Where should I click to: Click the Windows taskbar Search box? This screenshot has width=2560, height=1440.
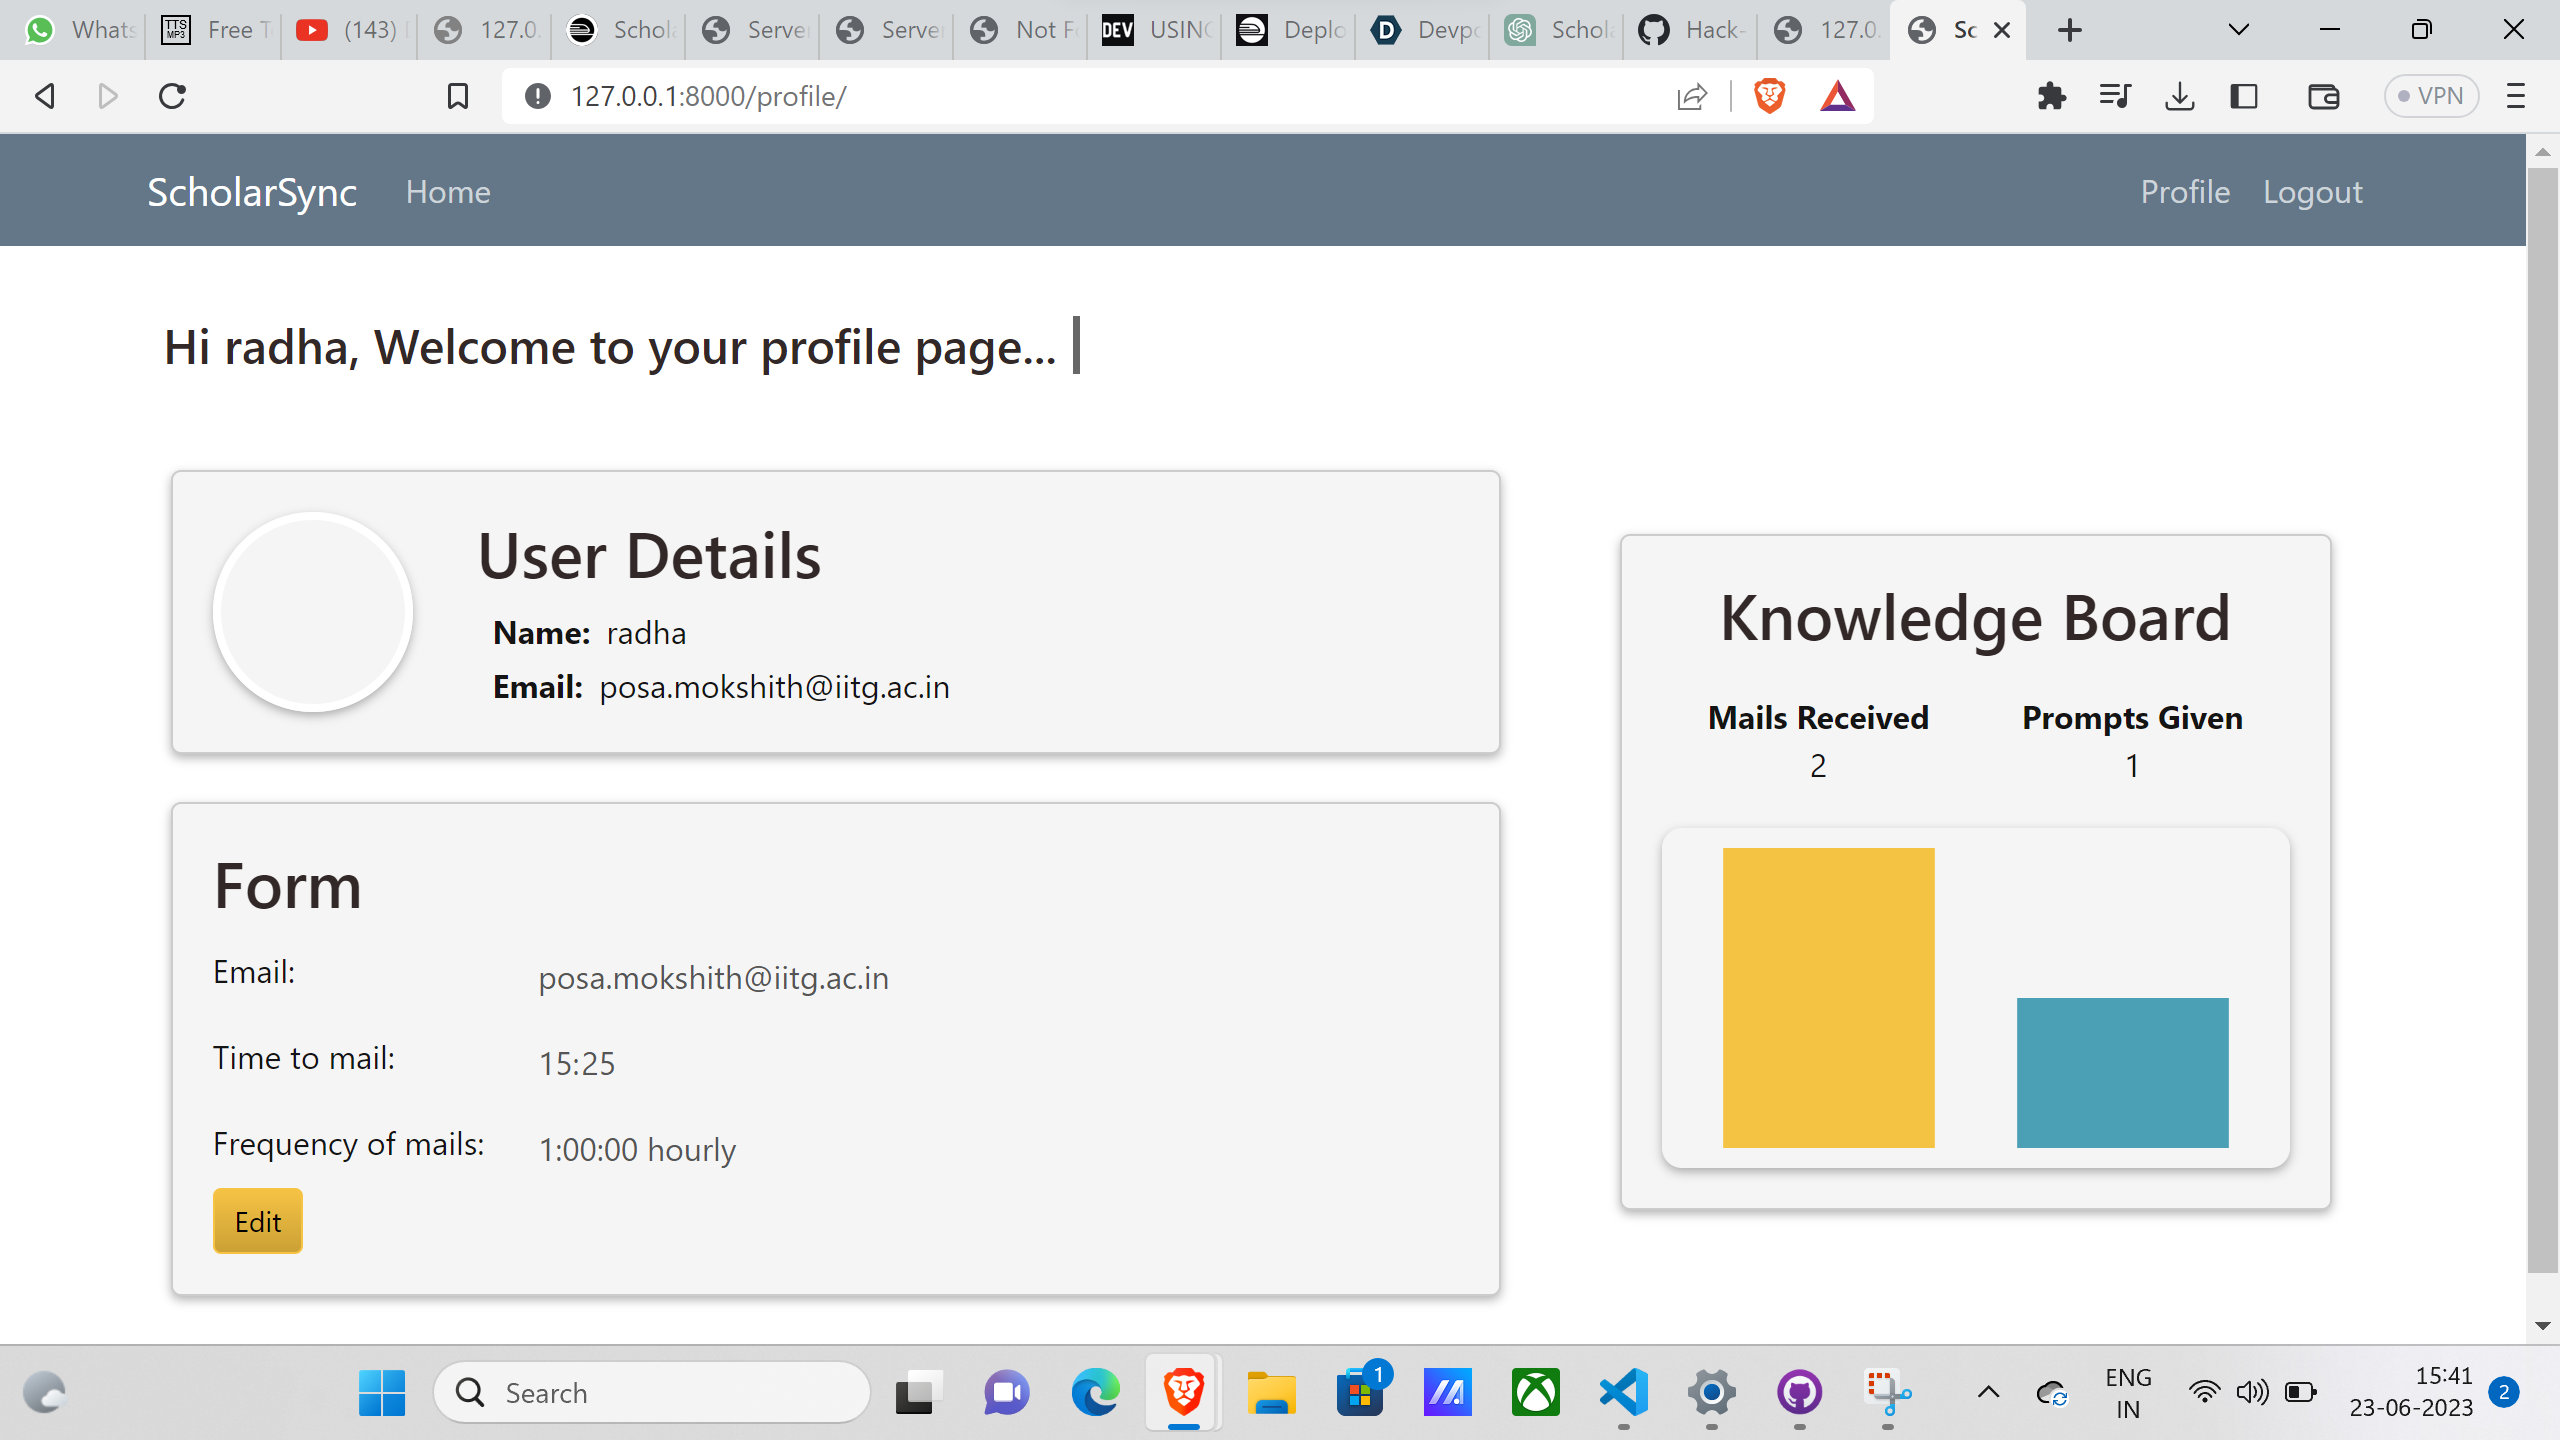(x=652, y=1392)
